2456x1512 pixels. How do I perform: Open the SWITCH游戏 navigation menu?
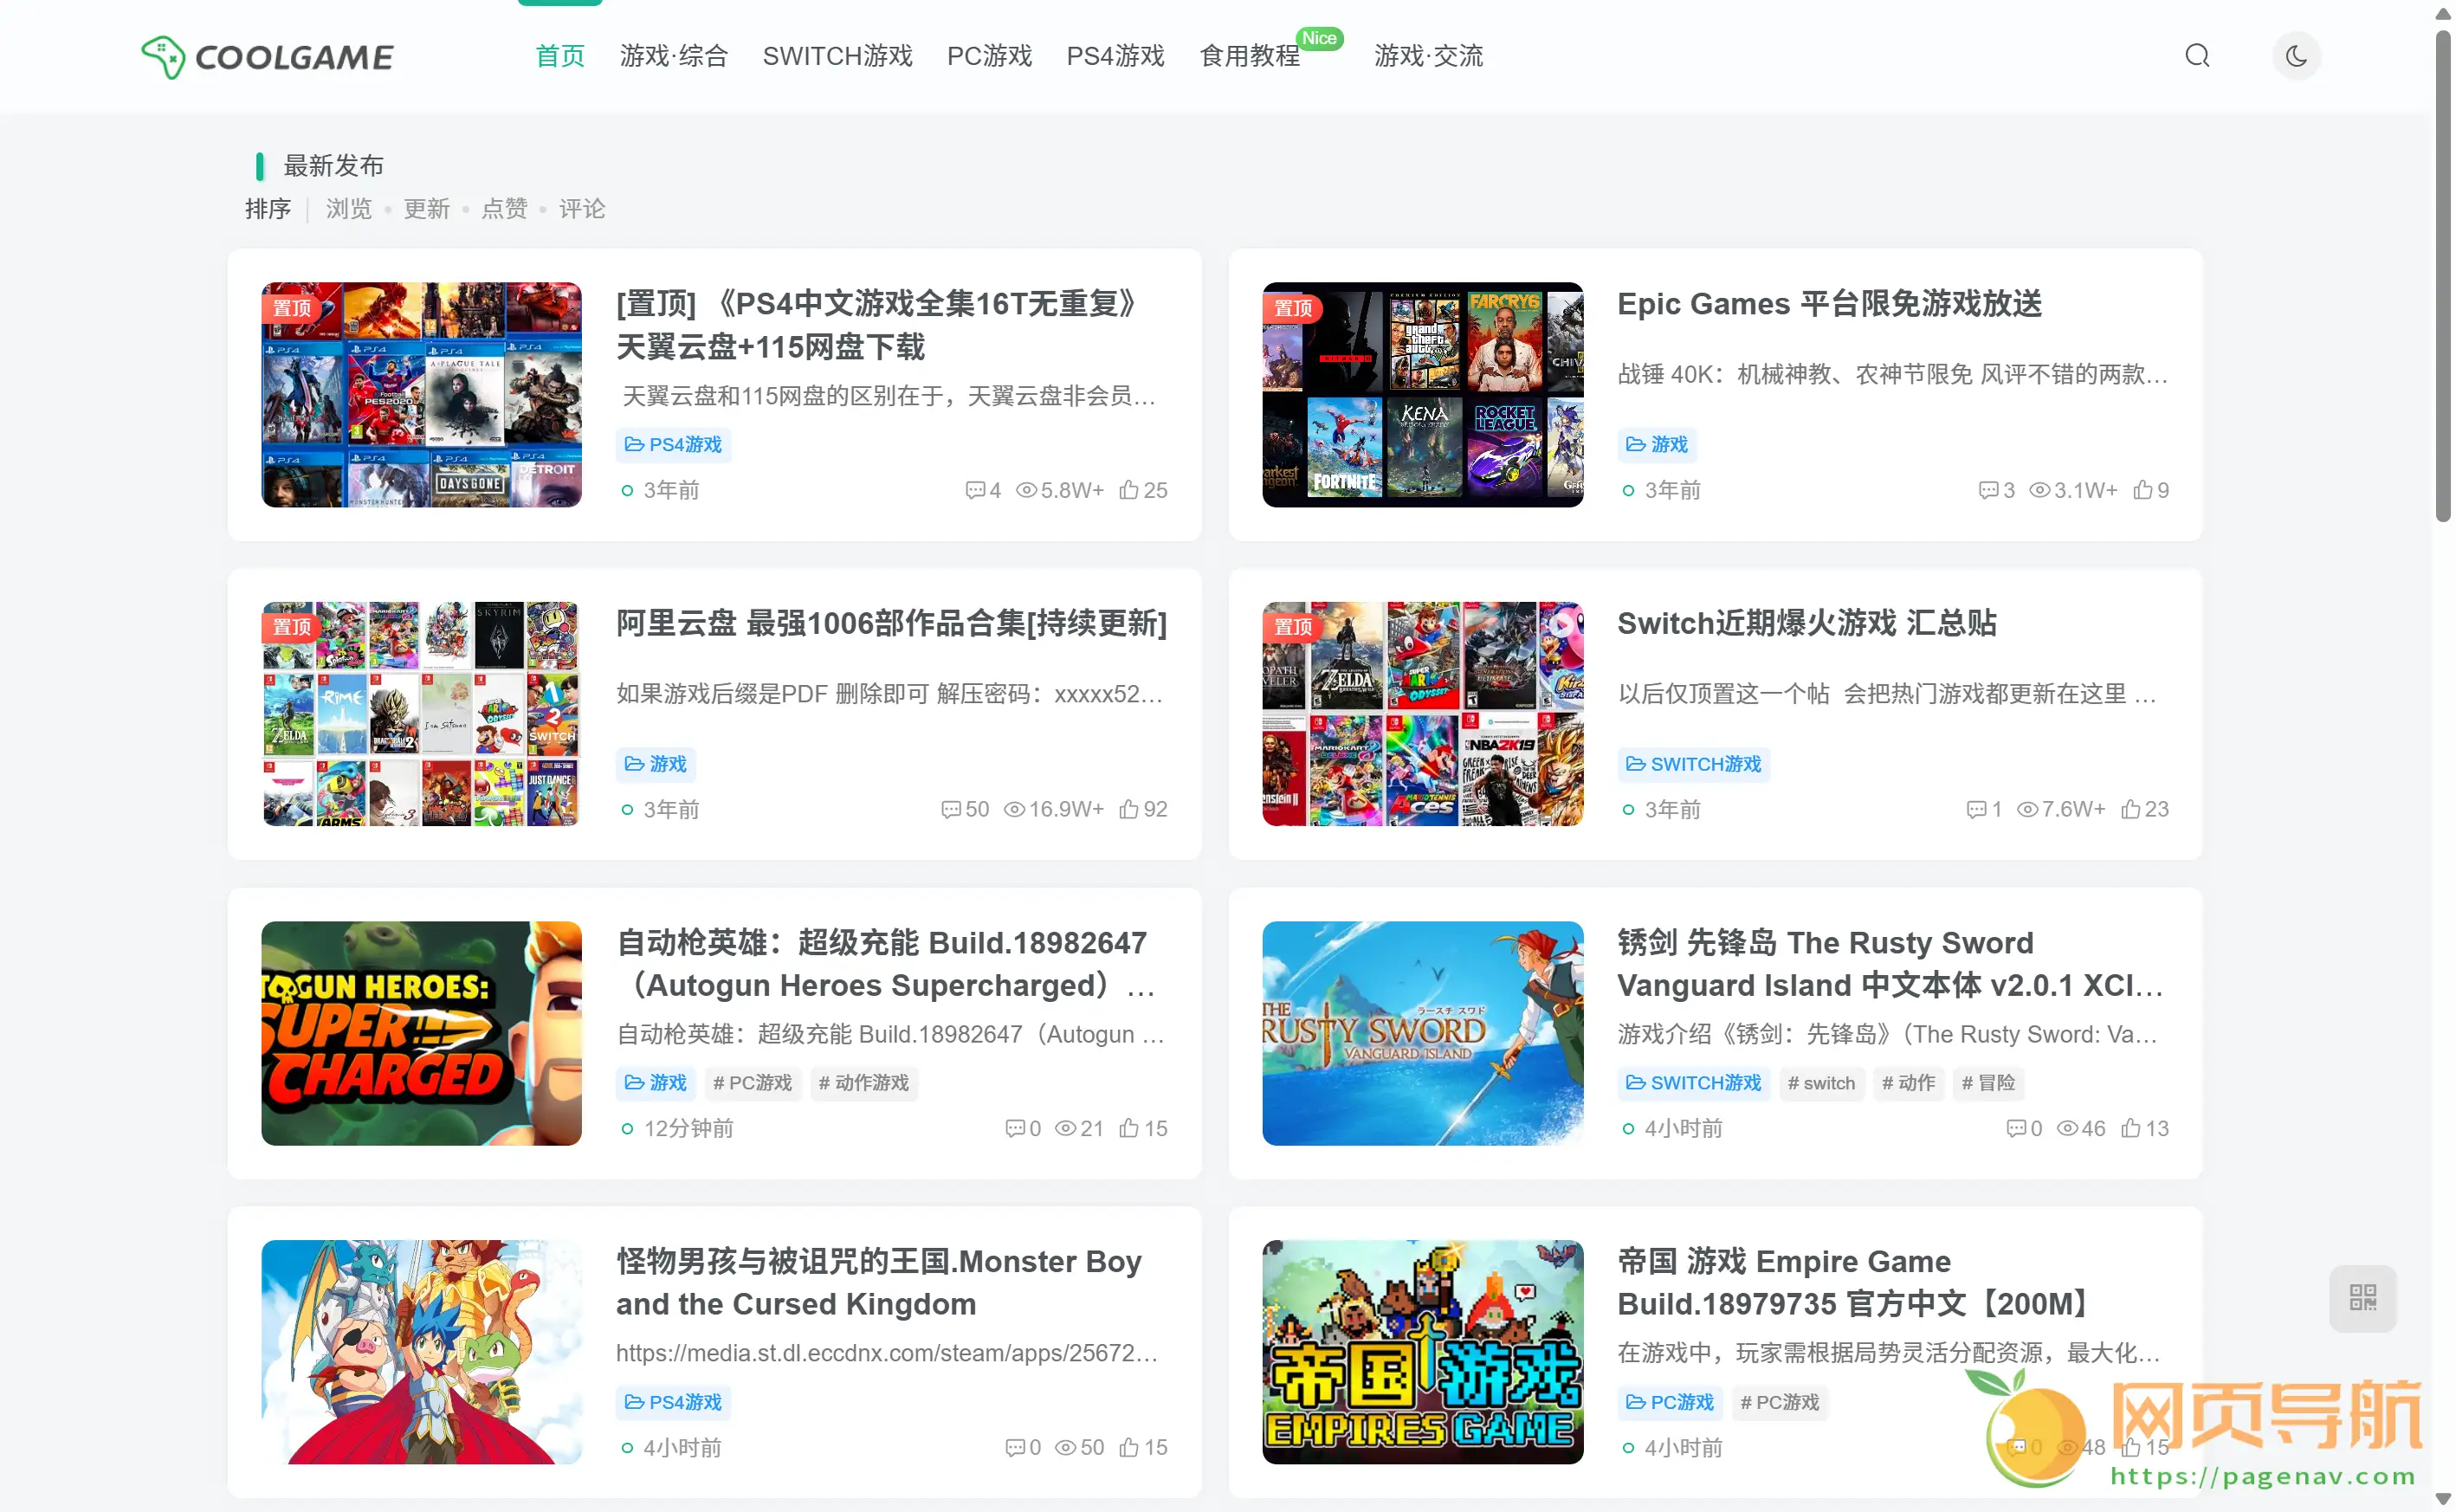click(x=837, y=56)
